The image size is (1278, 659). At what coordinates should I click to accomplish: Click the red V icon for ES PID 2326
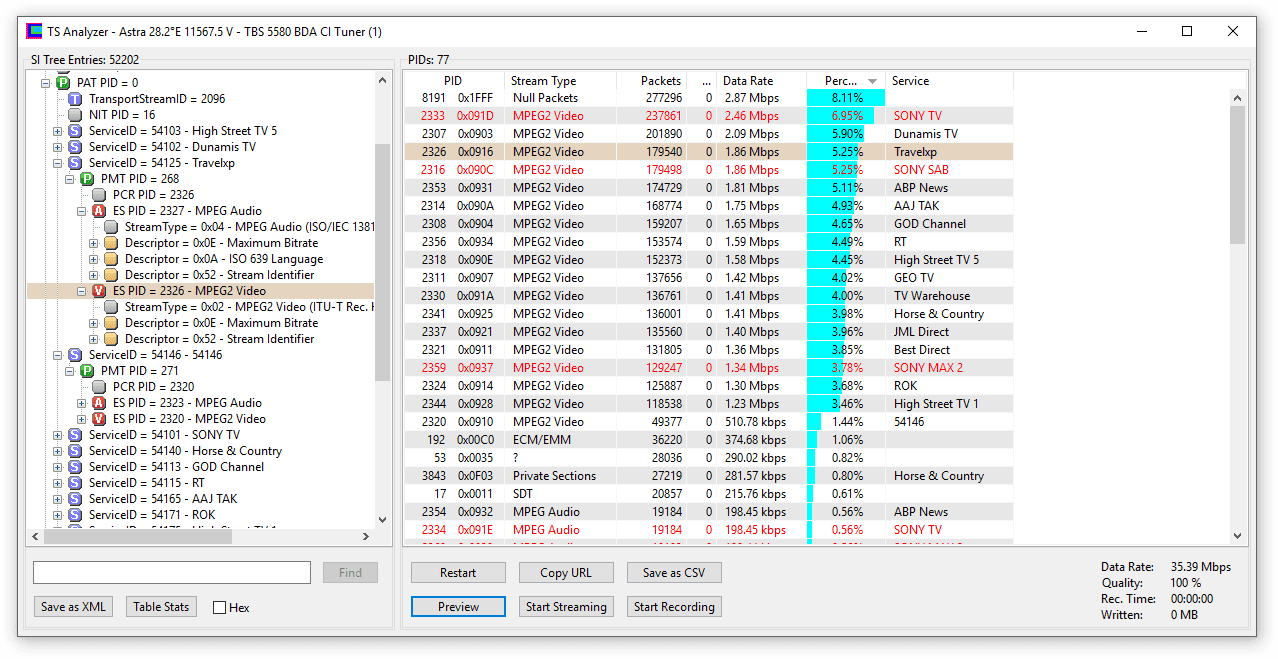click(99, 291)
